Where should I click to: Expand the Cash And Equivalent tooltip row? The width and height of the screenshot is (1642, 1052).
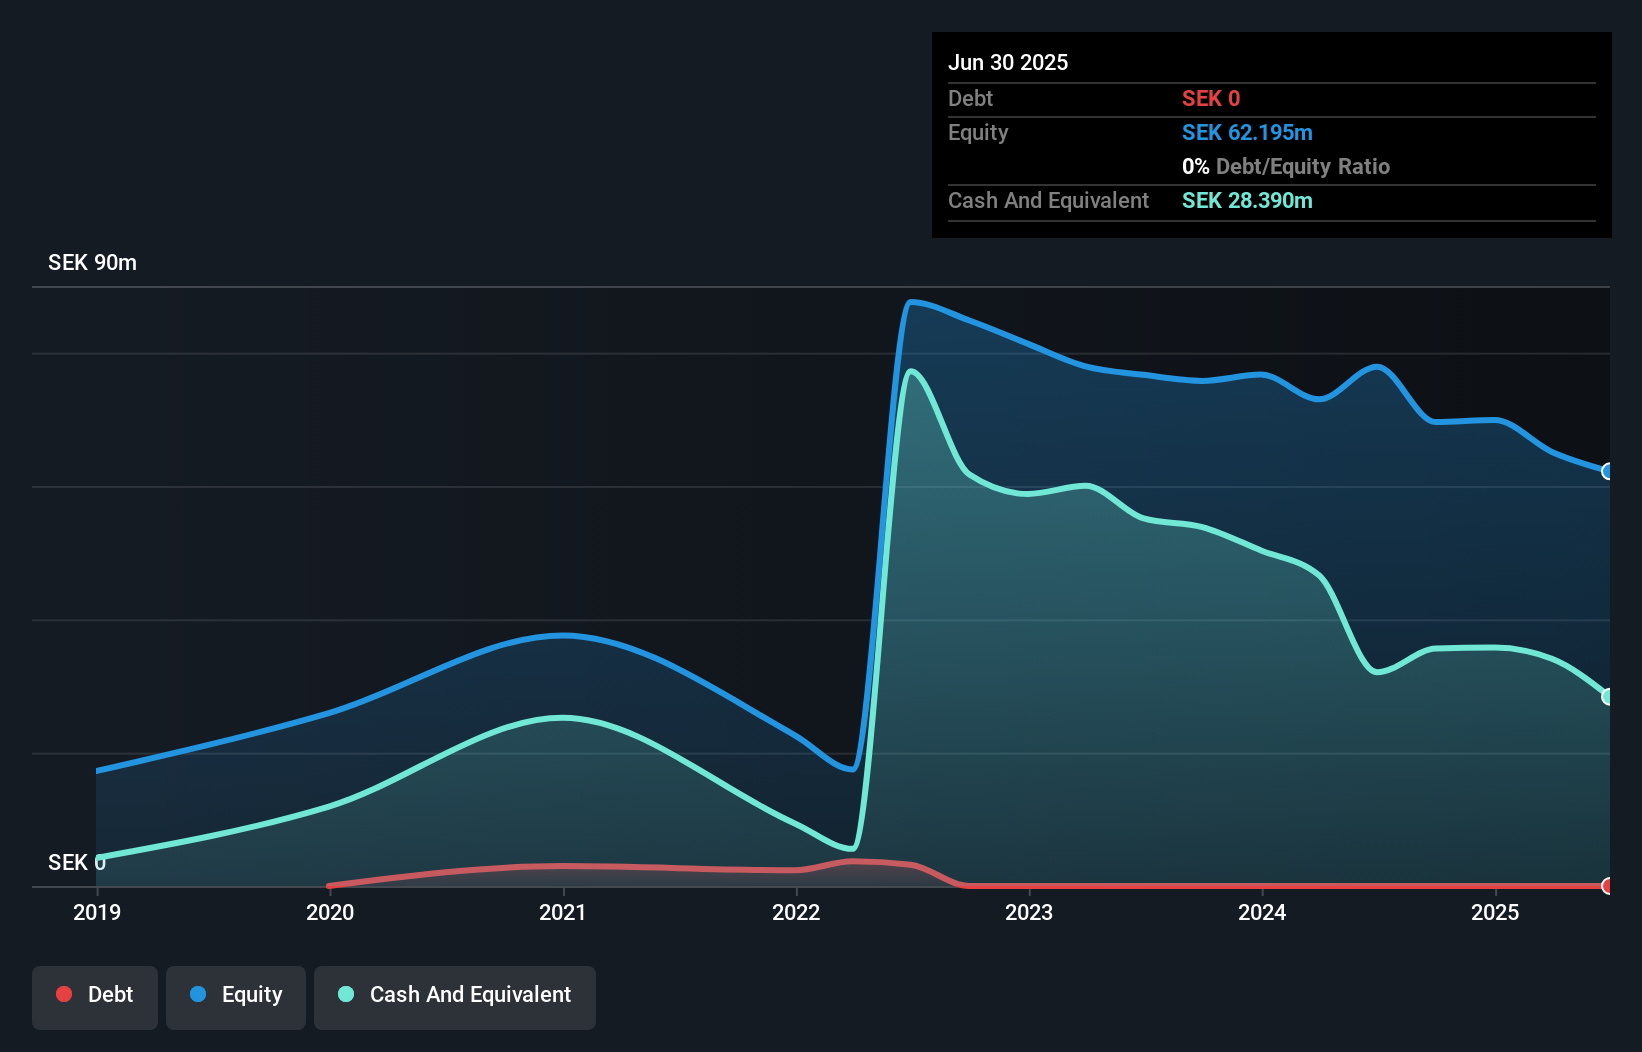pyautogui.click(x=1048, y=200)
